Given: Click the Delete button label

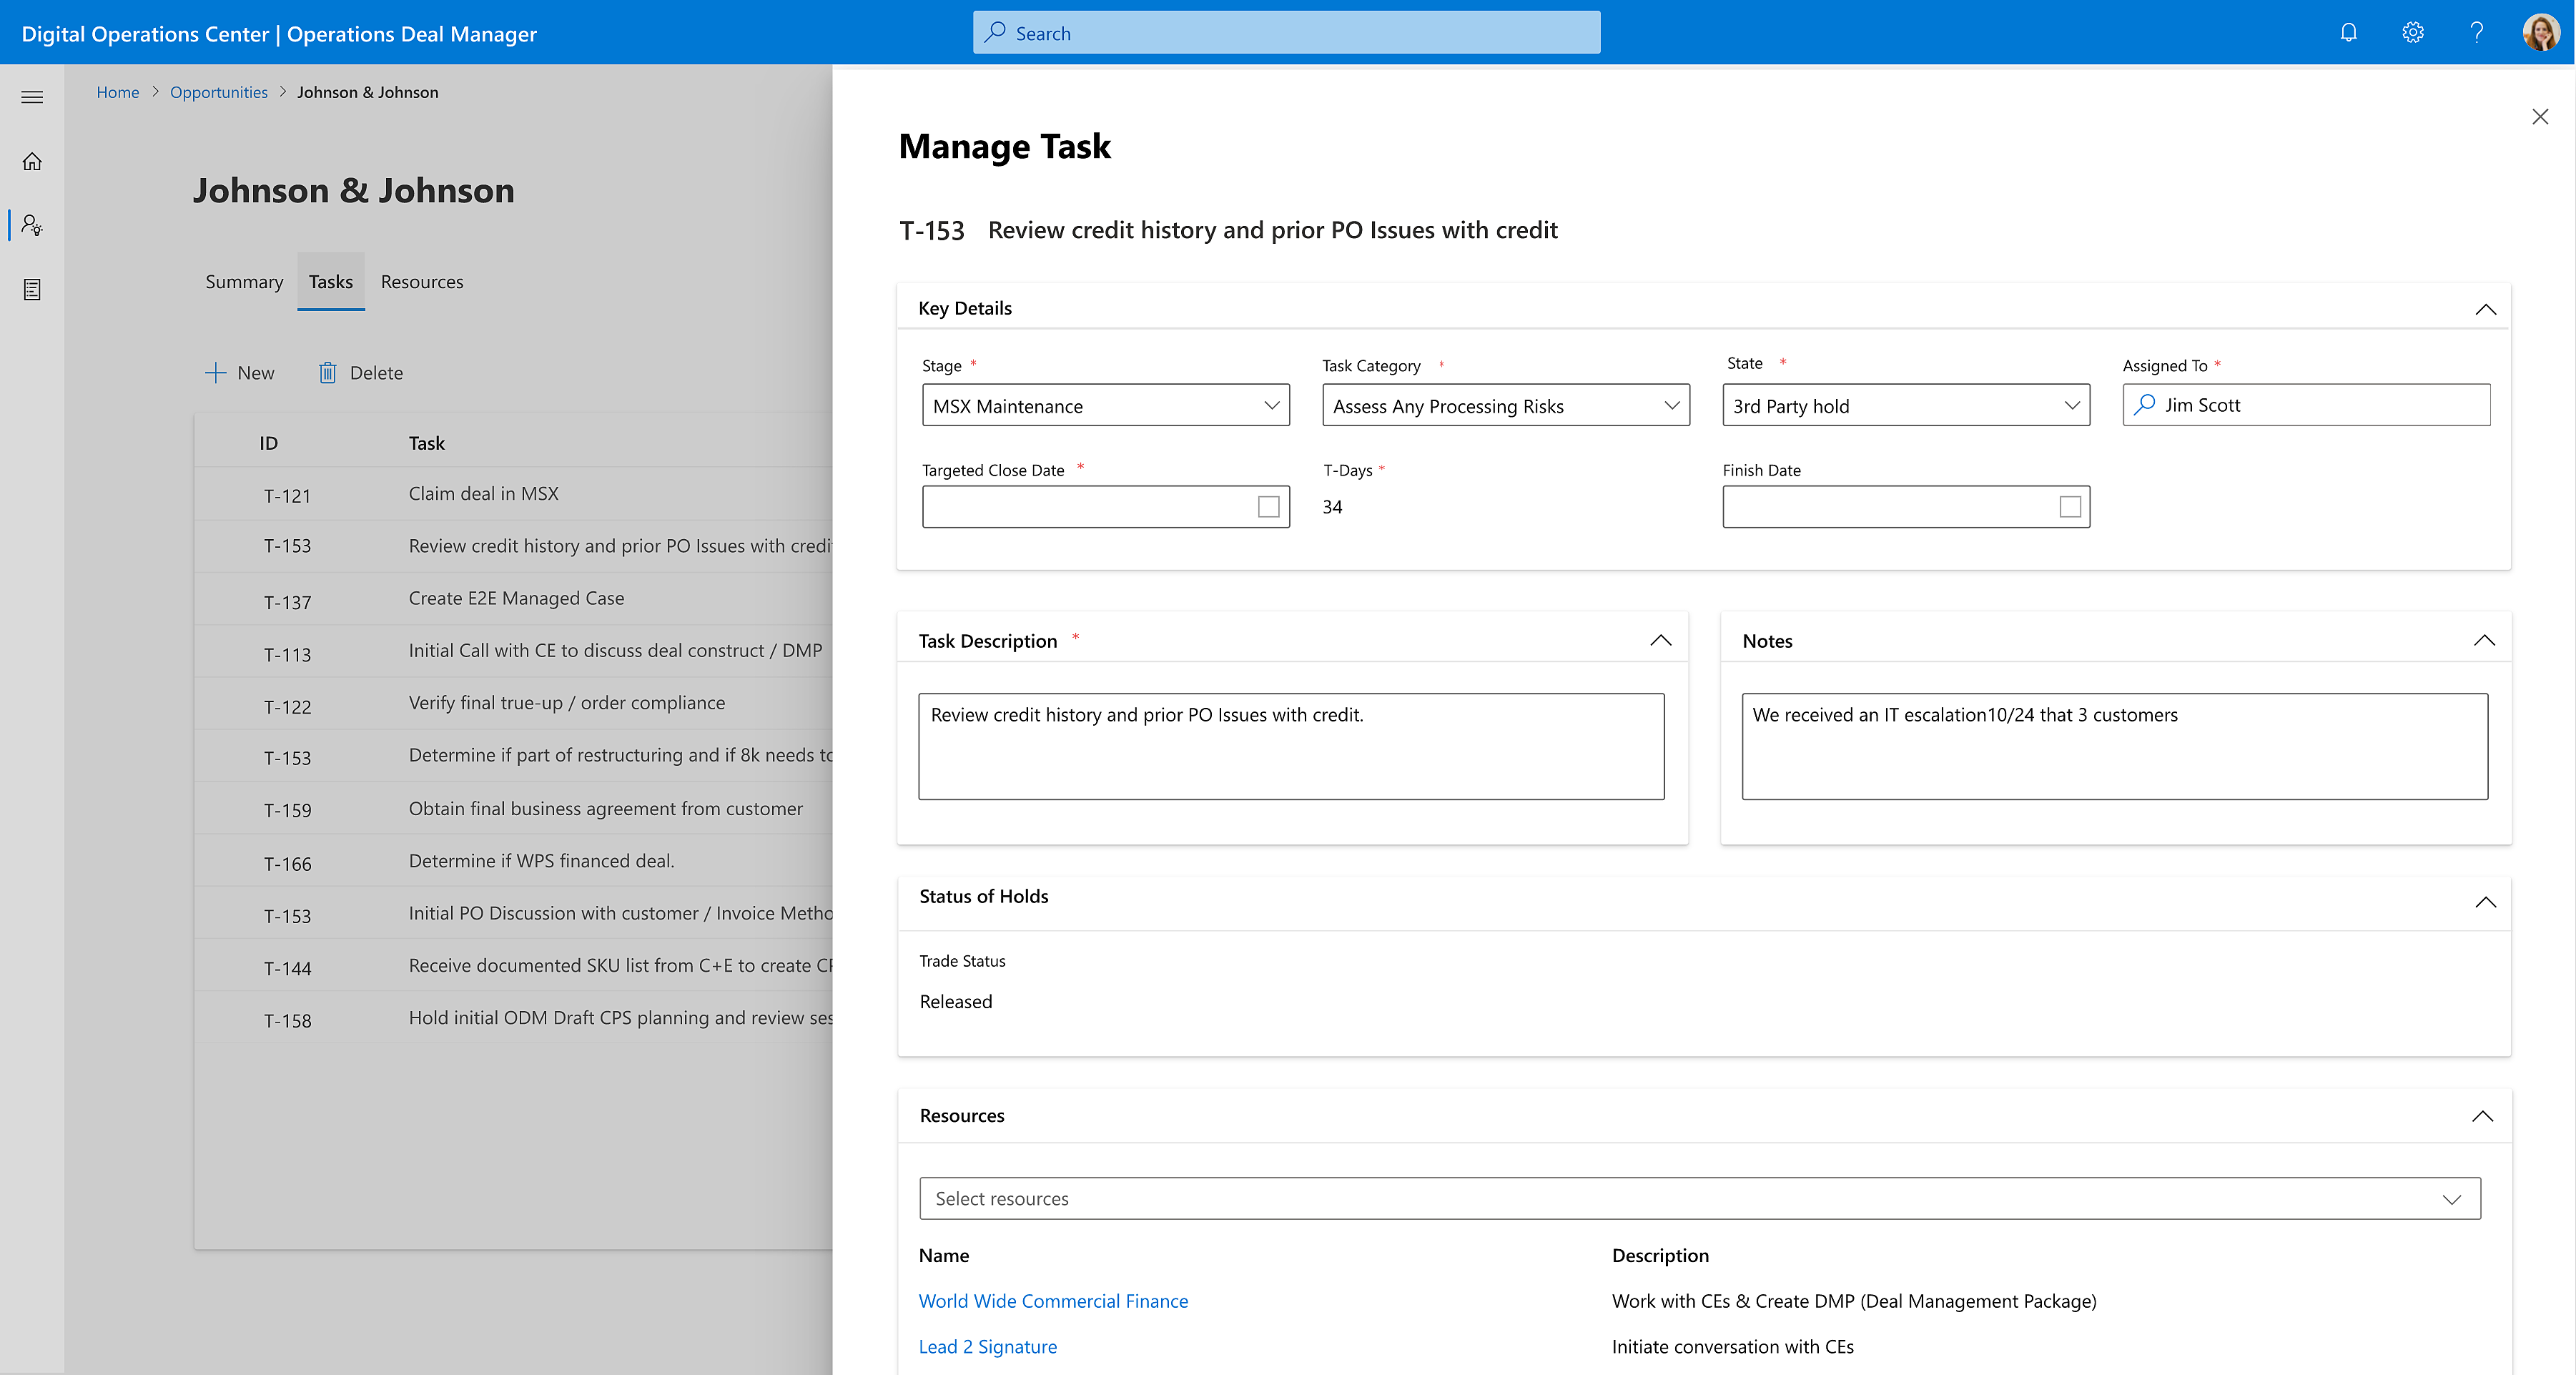Looking at the screenshot, I should pyautogui.click(x=376, y=373).
